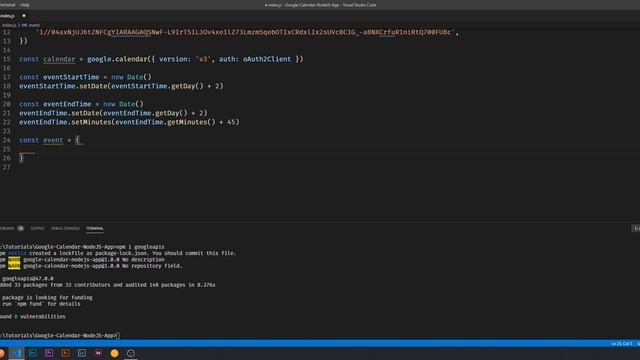The width and height of the screenshot is (640, 360).
Task: Switch to the Output panel tab
Action: tap(37, 229)
